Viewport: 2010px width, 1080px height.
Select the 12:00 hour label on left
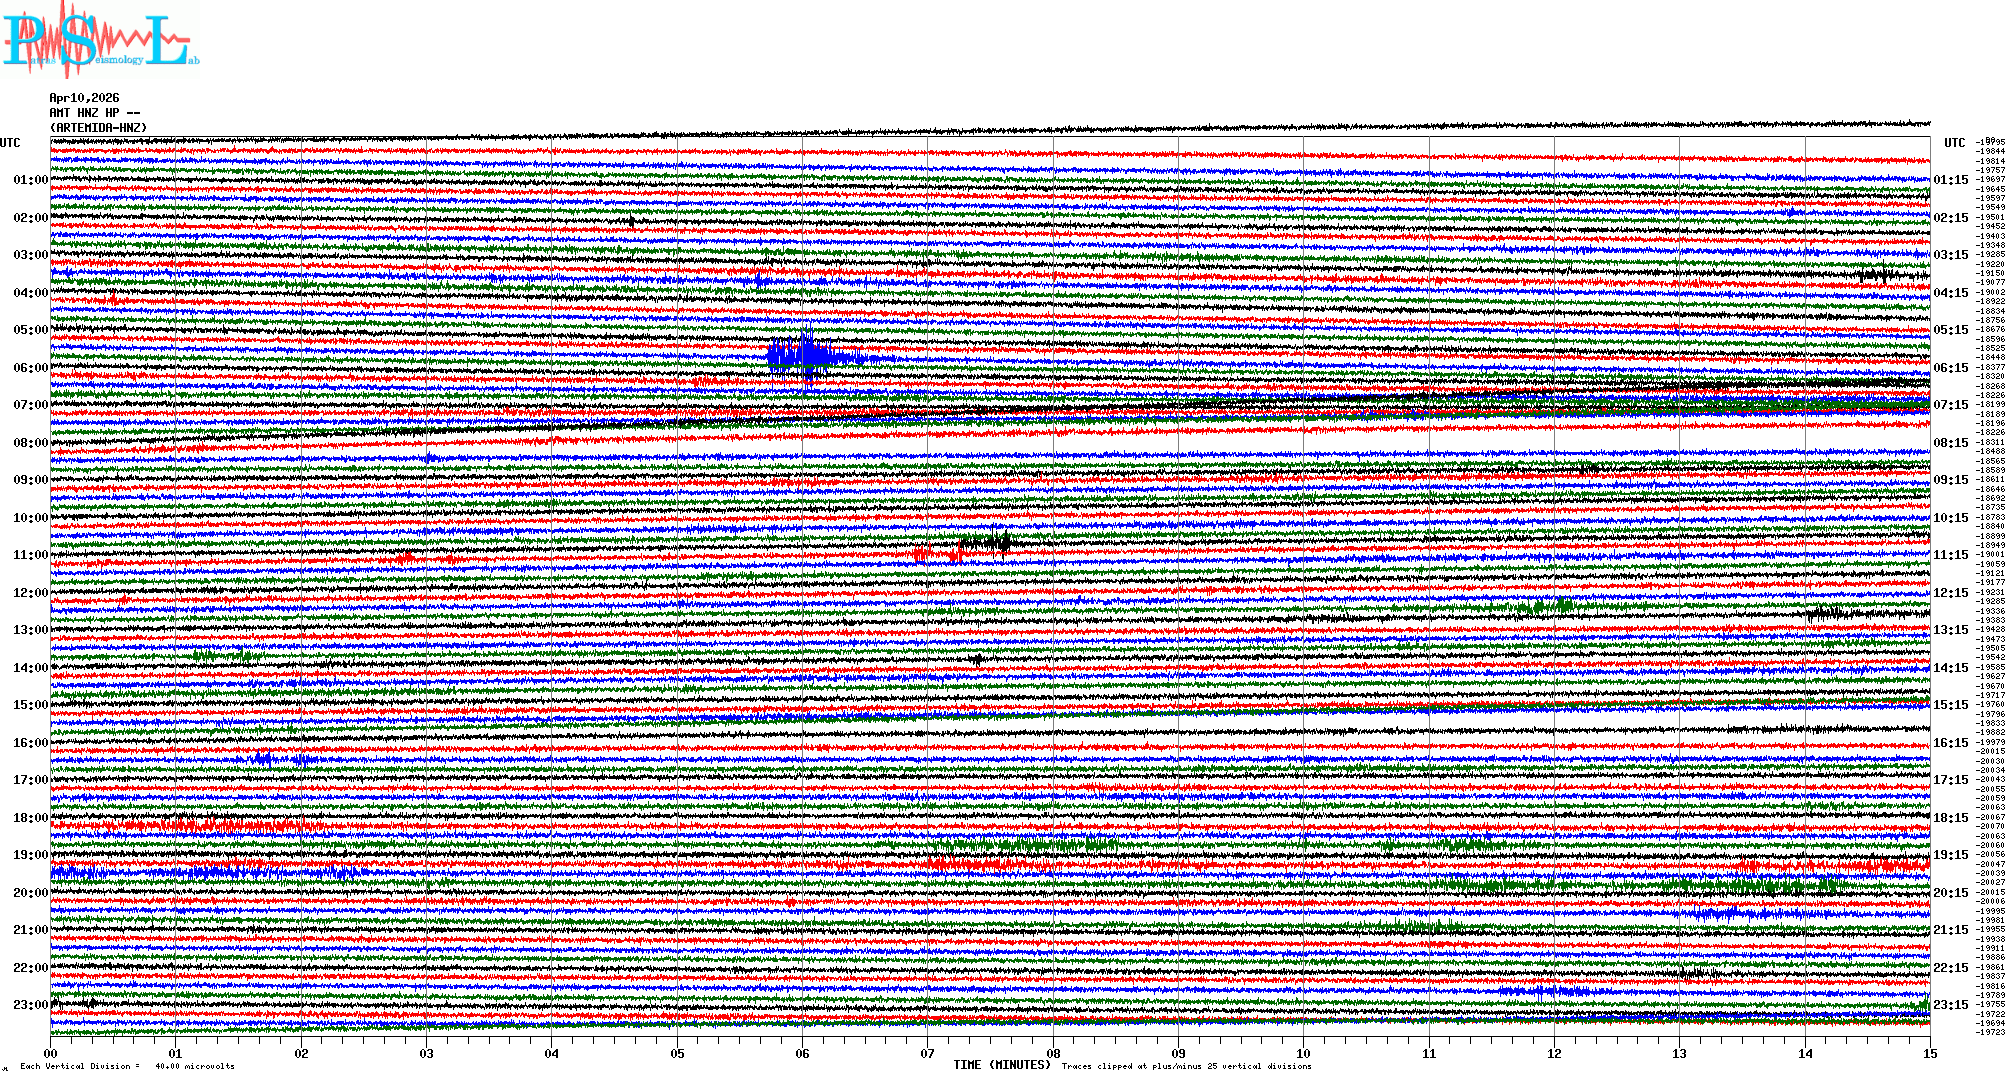coord(30,593)
